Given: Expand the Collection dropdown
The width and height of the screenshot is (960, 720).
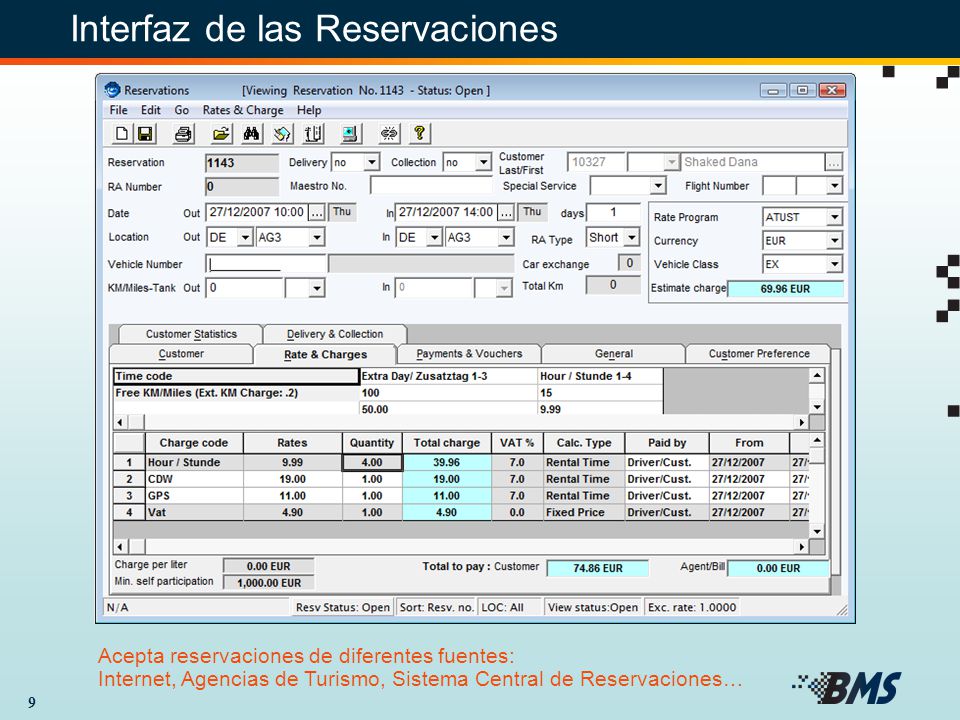Looking at the screenshot, I should (483, 162).
